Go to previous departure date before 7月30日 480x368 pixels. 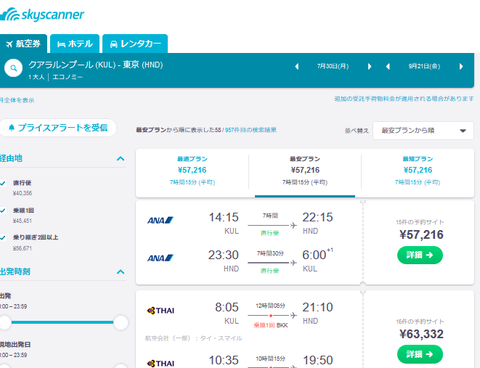click(297, 67)
